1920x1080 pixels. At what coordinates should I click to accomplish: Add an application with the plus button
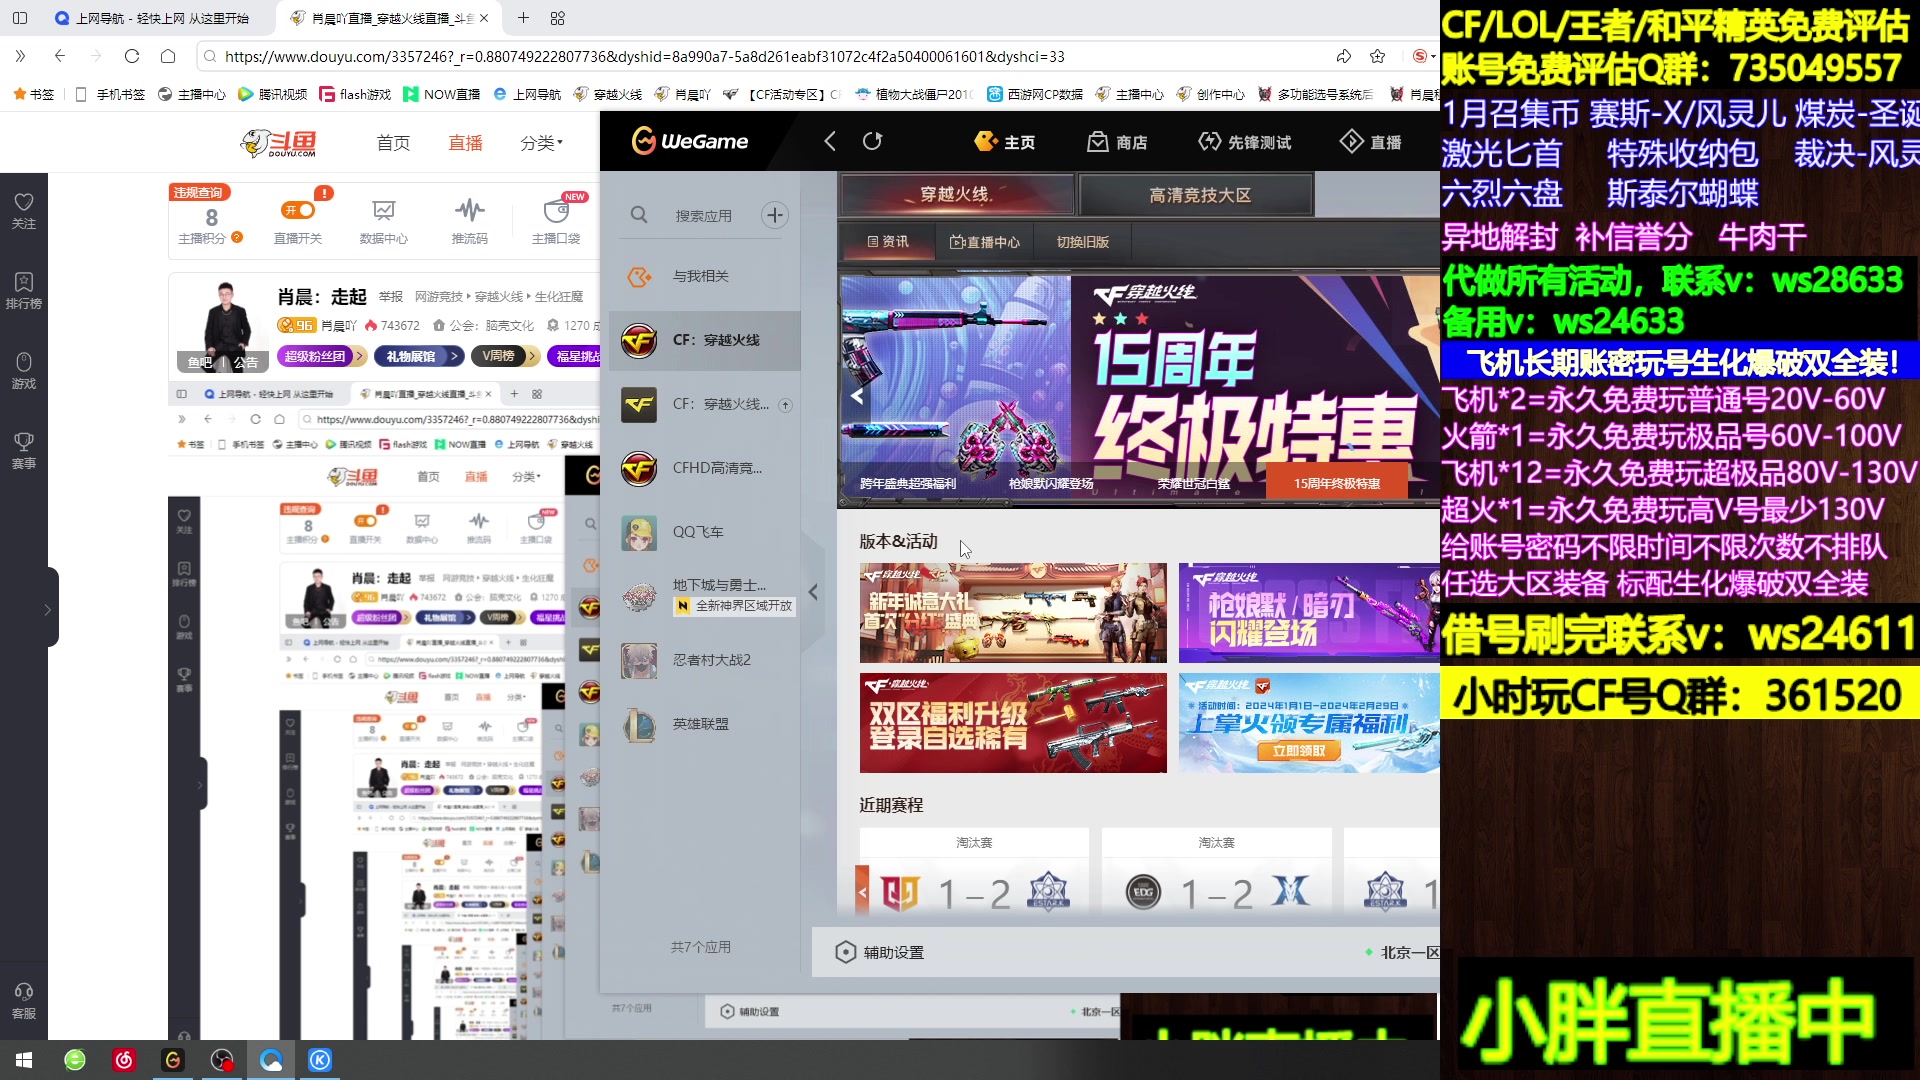click(775, 215)
